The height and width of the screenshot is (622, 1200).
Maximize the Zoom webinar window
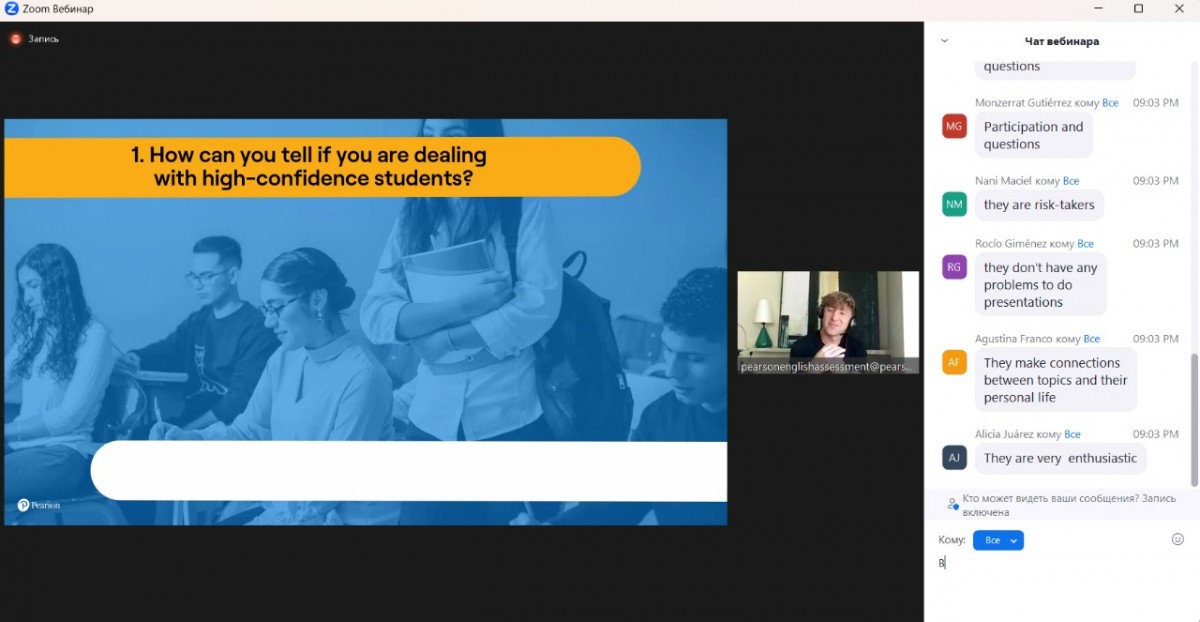[x=1138, y=9]
